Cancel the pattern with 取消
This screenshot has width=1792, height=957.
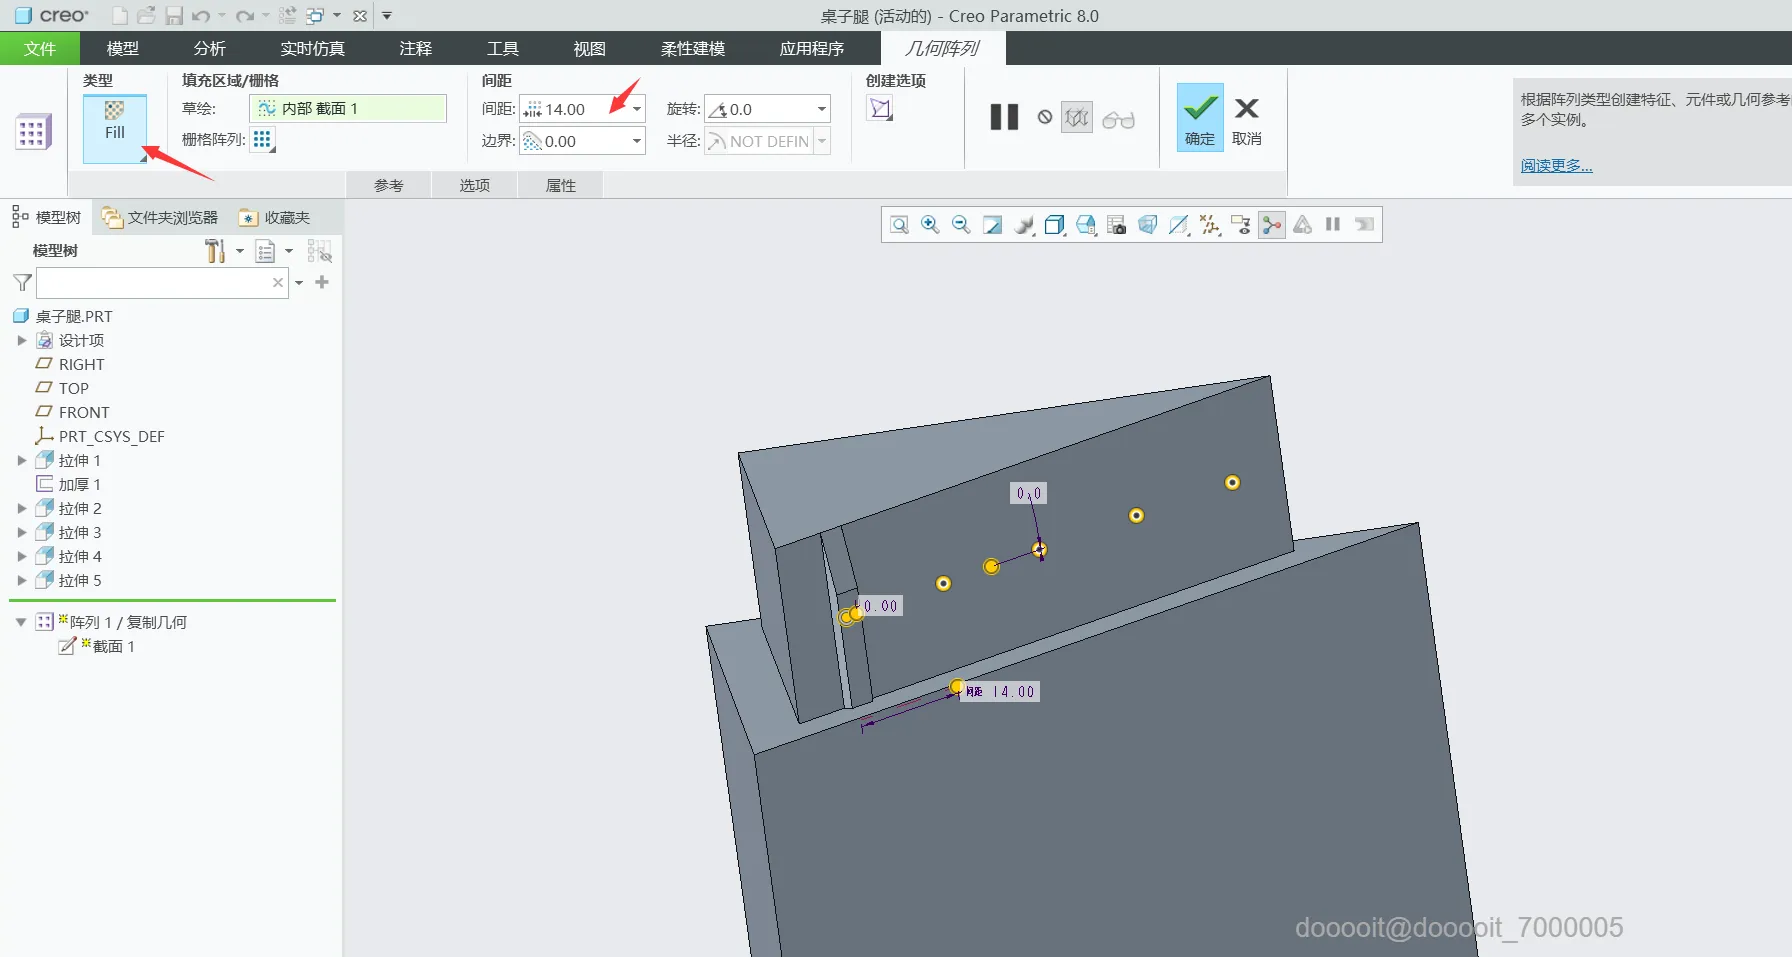[x=1247, y=121]
